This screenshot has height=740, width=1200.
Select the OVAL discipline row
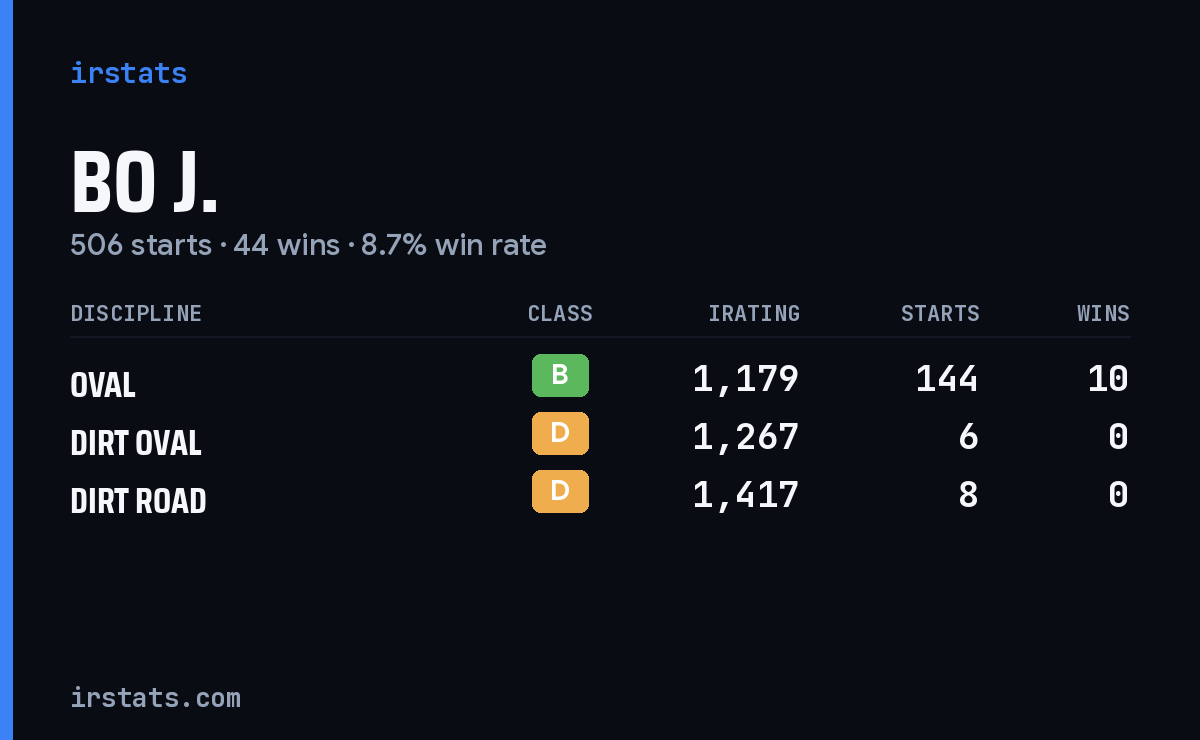(x=600, y=380)
